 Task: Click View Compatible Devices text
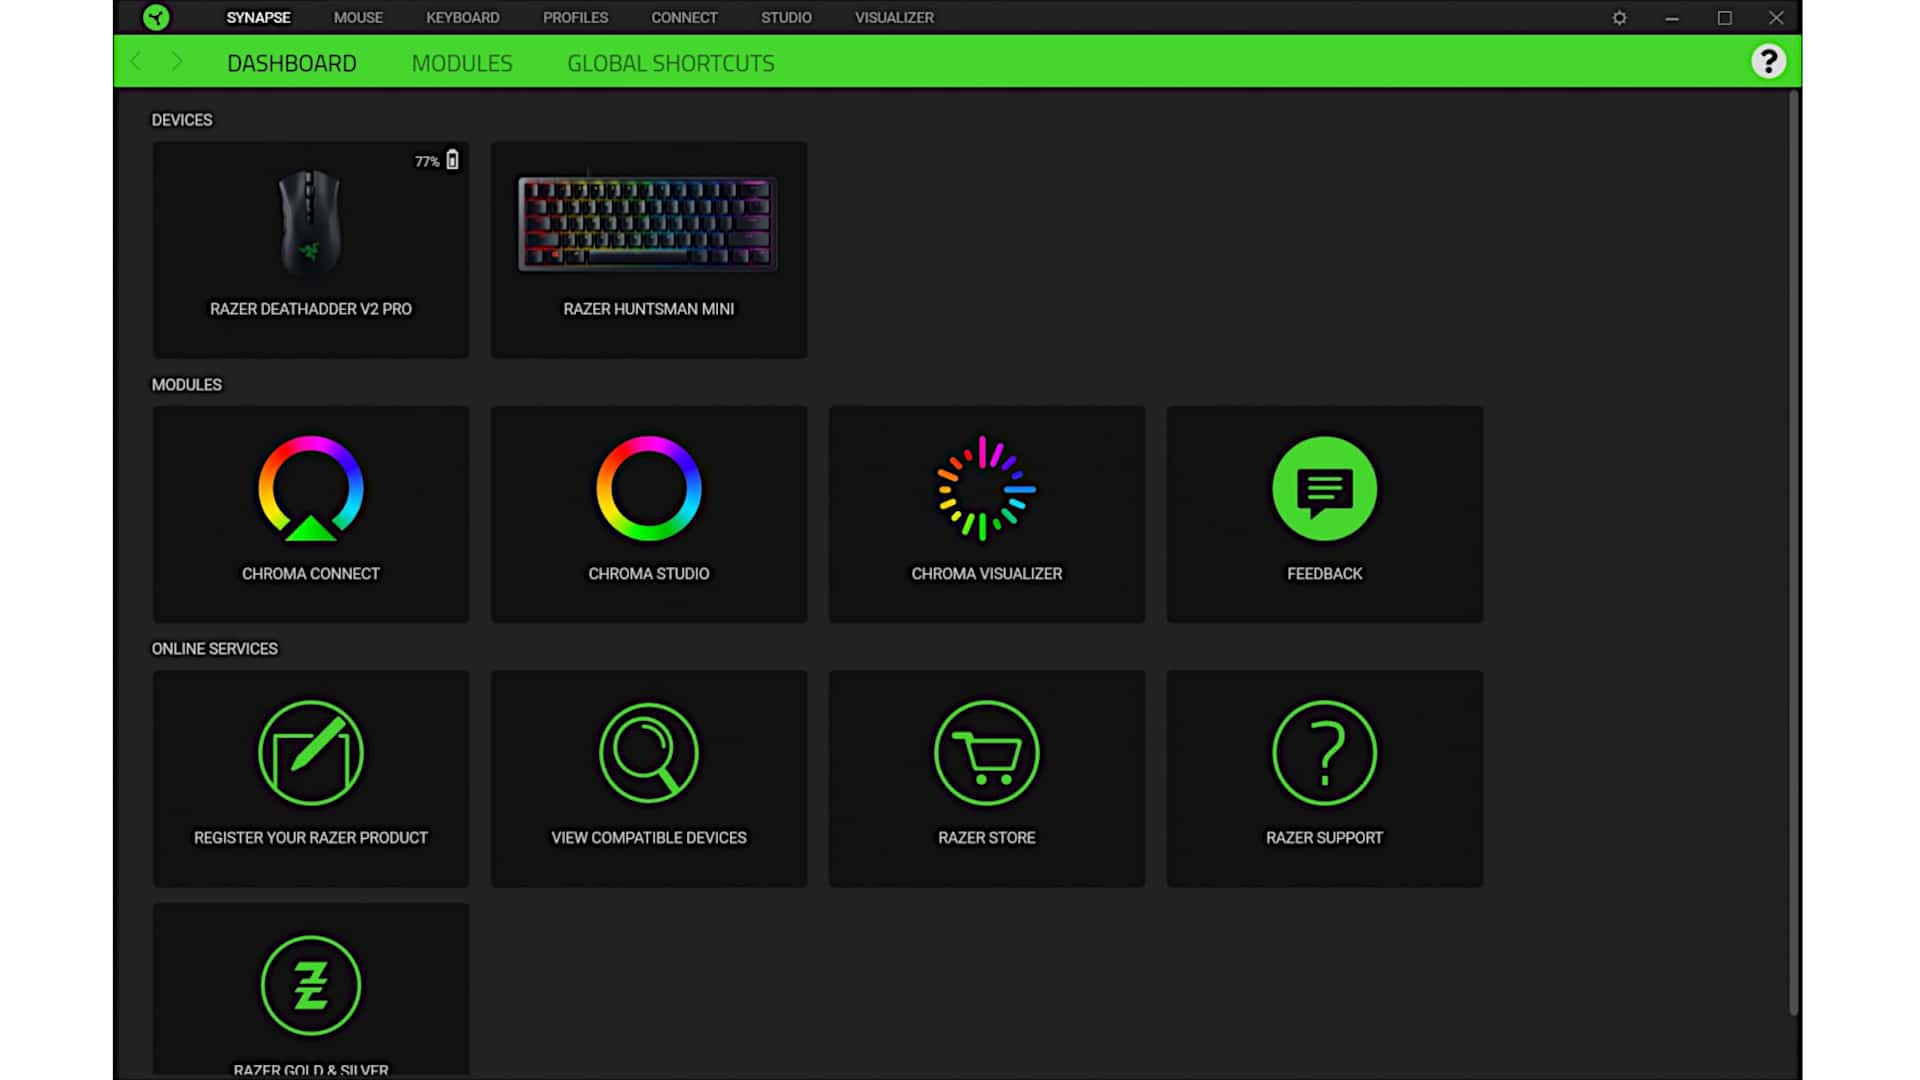click(648, 838)
